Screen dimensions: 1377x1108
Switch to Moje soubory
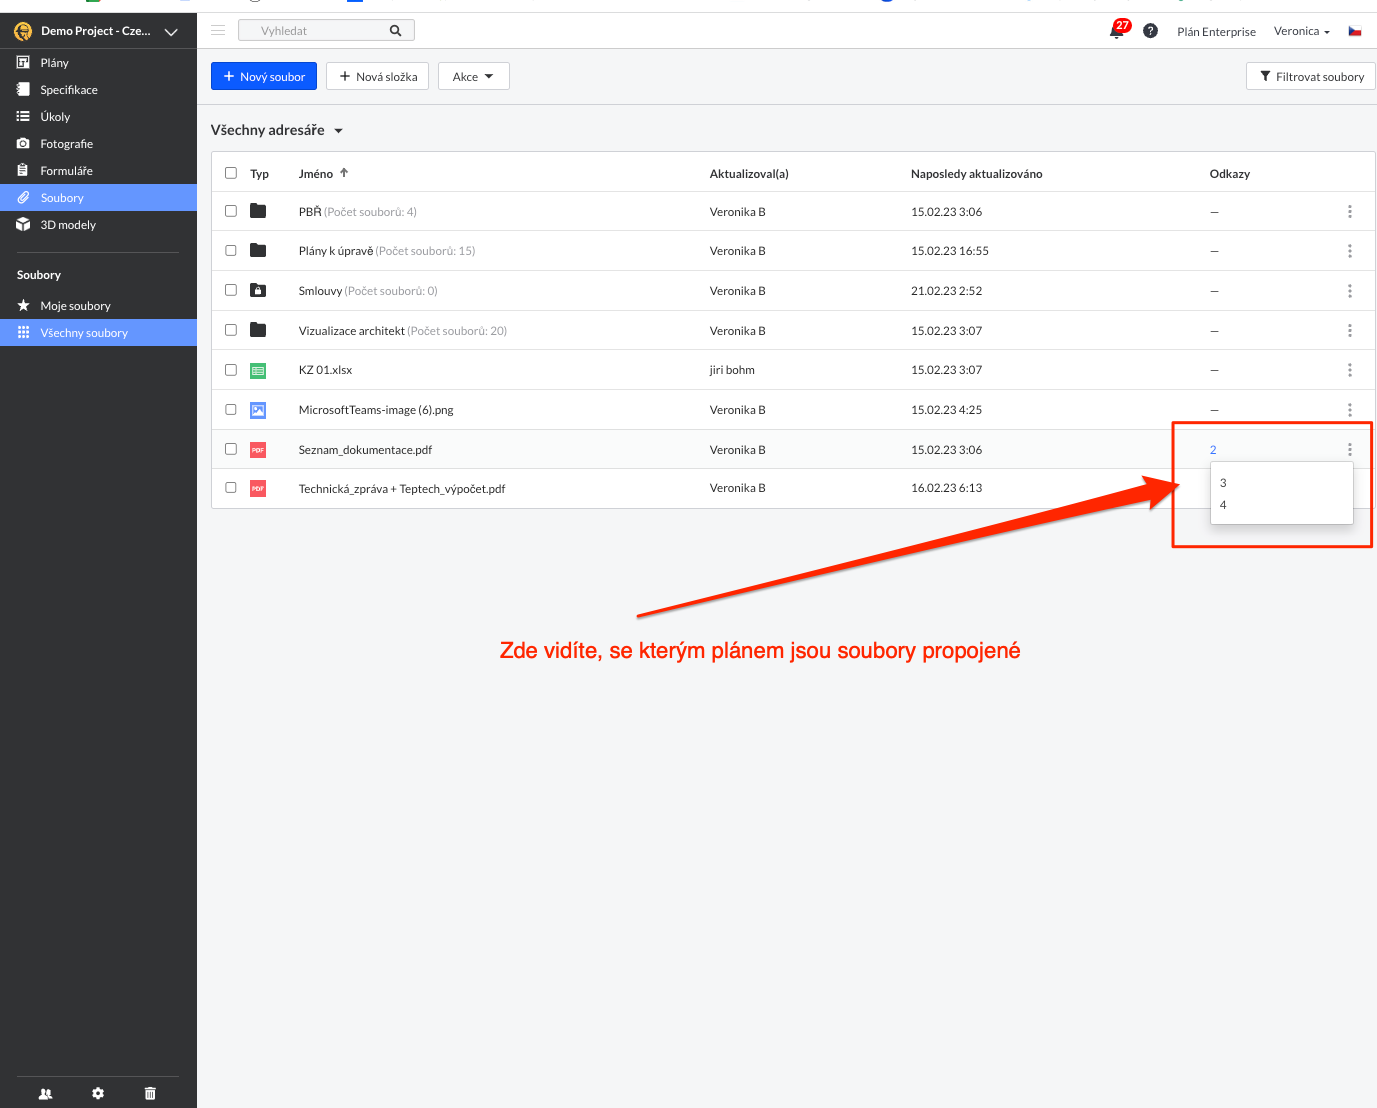pyautogui.click(x=75, y=306)
